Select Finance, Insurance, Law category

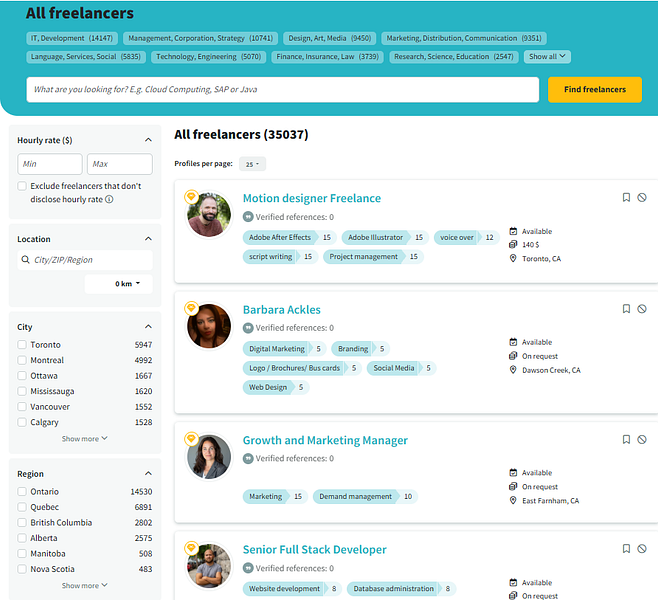click(327, 57)
